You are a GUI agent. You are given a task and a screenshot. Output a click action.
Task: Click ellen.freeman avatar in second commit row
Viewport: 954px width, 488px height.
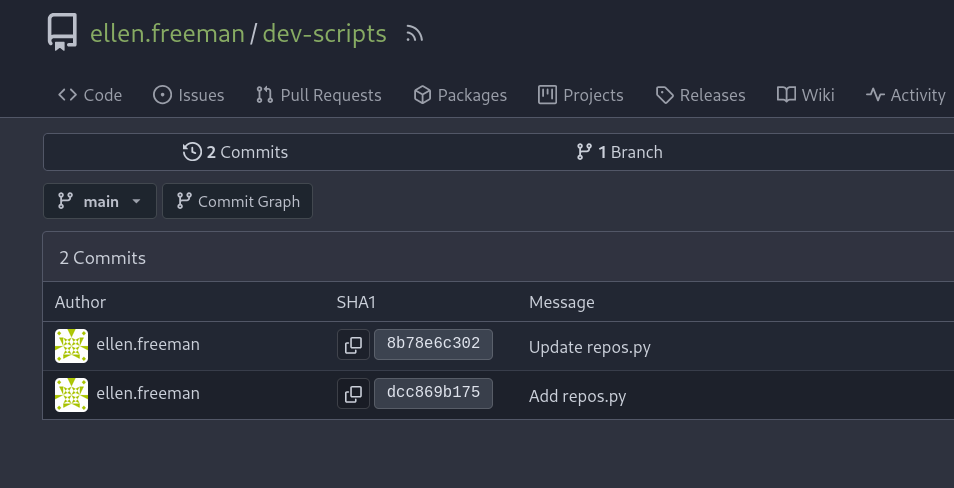[72, 395]
